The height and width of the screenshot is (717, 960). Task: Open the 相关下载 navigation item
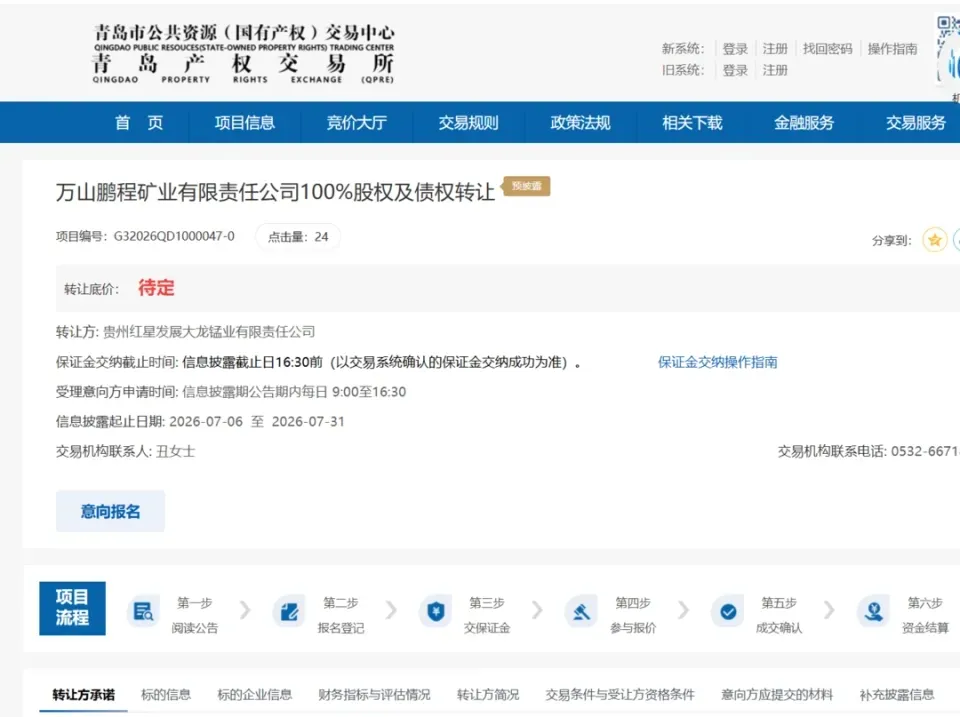(x=692, y=122)
